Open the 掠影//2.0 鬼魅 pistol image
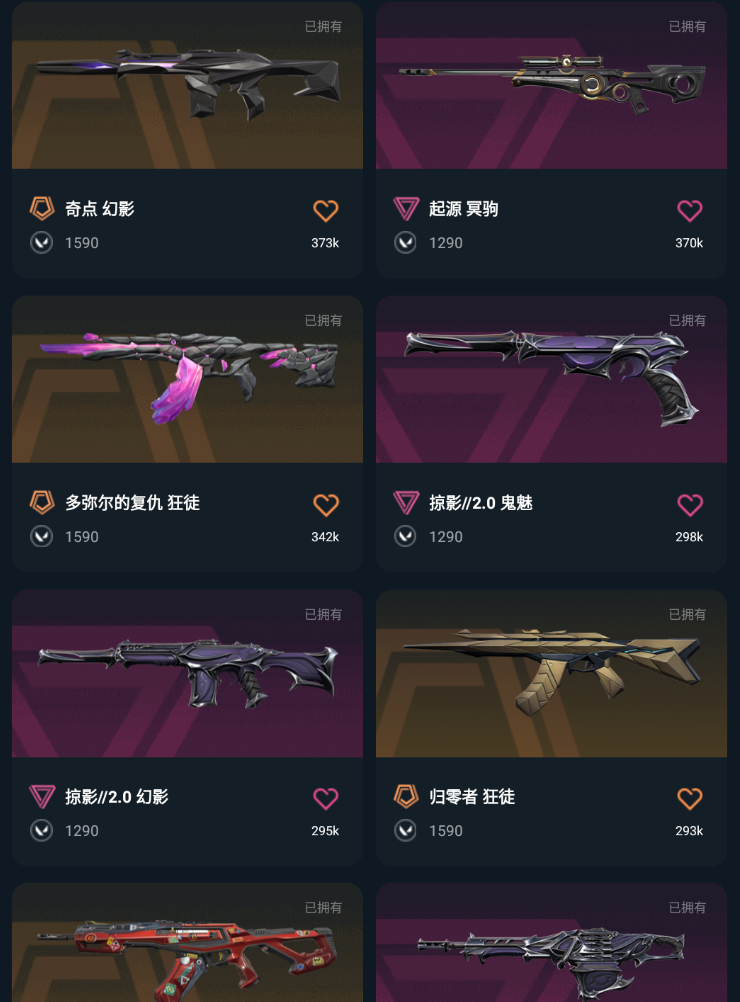The height and width of the screenshot is (1002, 740). pos(551,379)
